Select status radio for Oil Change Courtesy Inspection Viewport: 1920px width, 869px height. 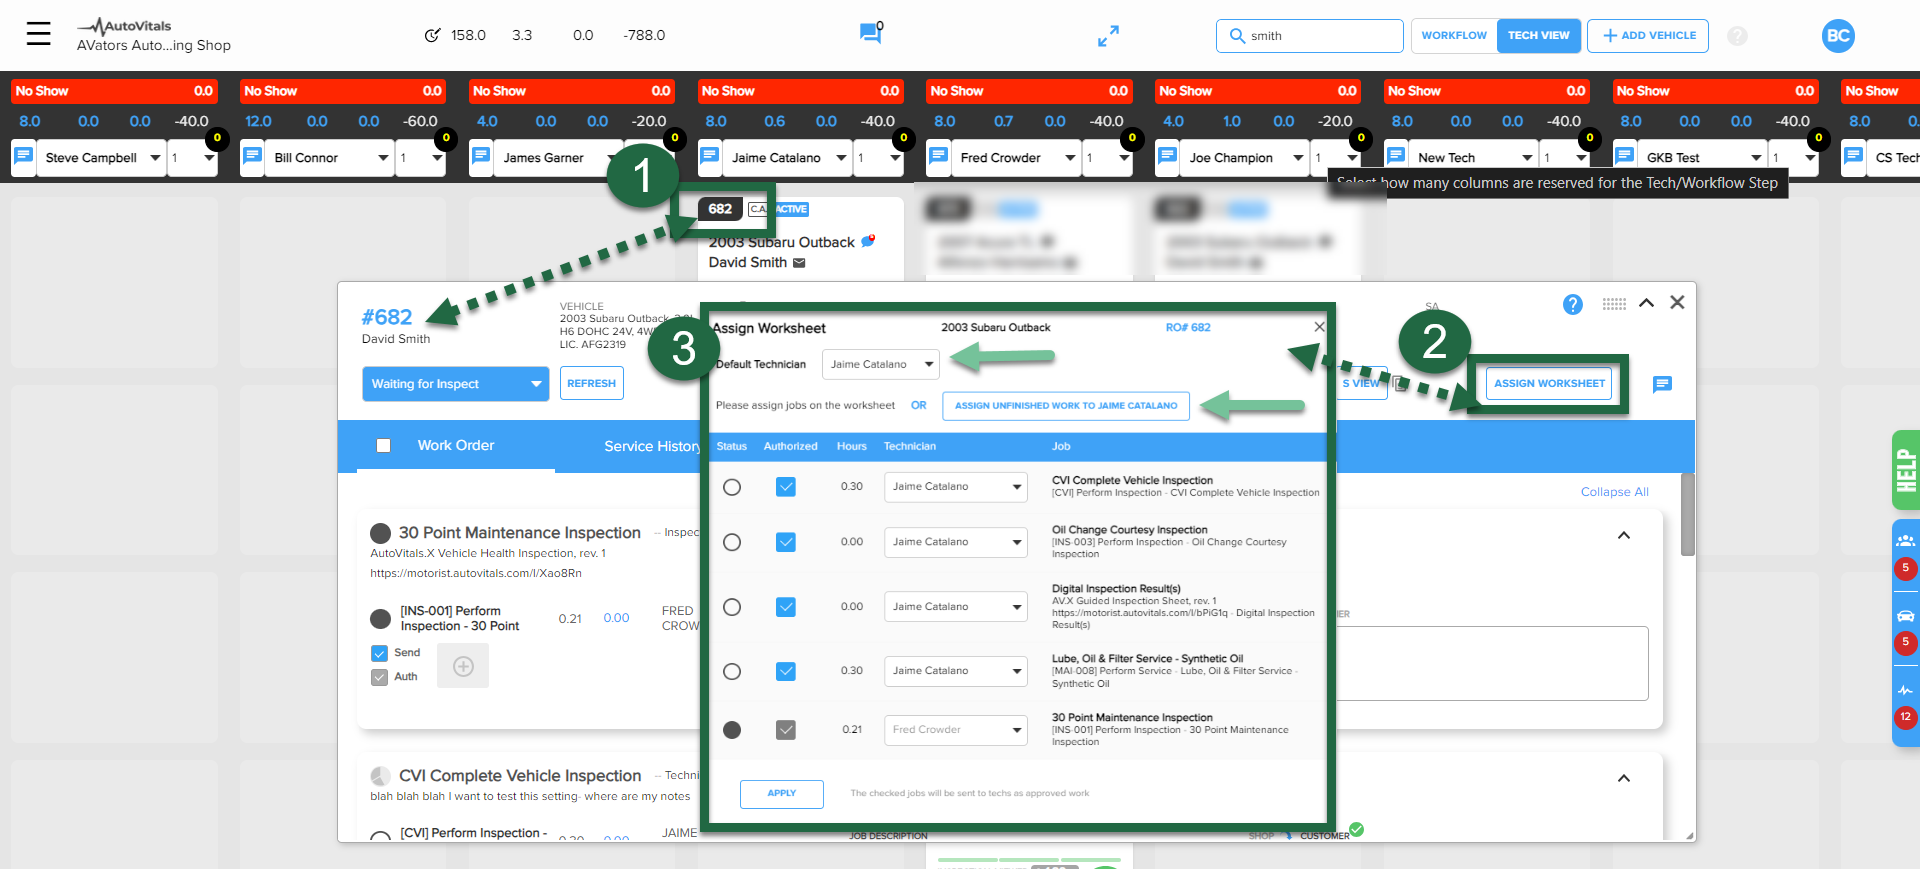point(732,542)
